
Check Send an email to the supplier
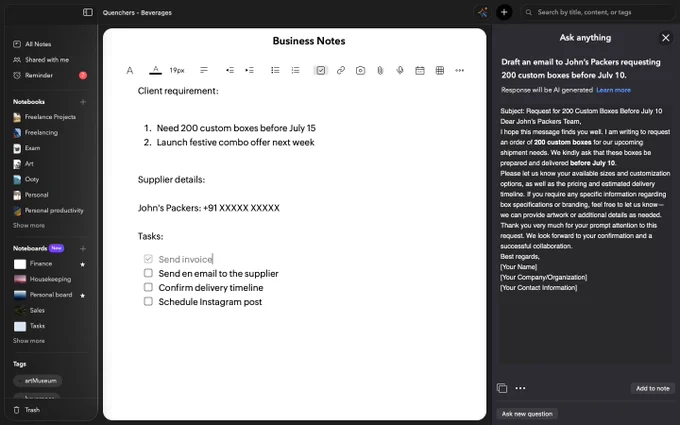click(148, 273)
